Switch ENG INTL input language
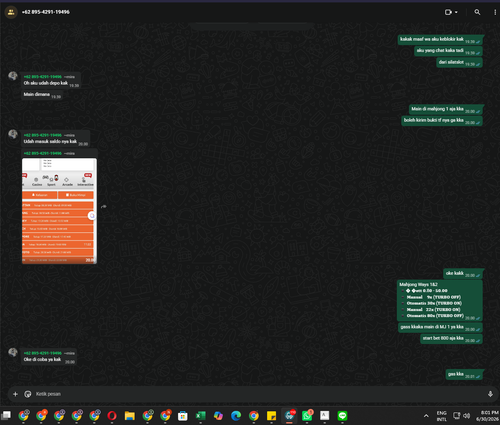Screen dimensions: 500x425 pyautogui.click(x=442, y=416)
